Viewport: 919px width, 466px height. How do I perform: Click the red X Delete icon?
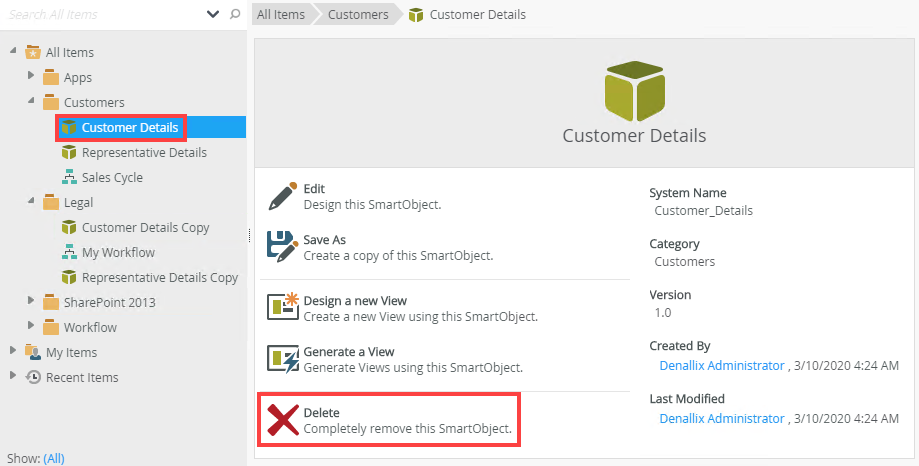tap(282, 420)
